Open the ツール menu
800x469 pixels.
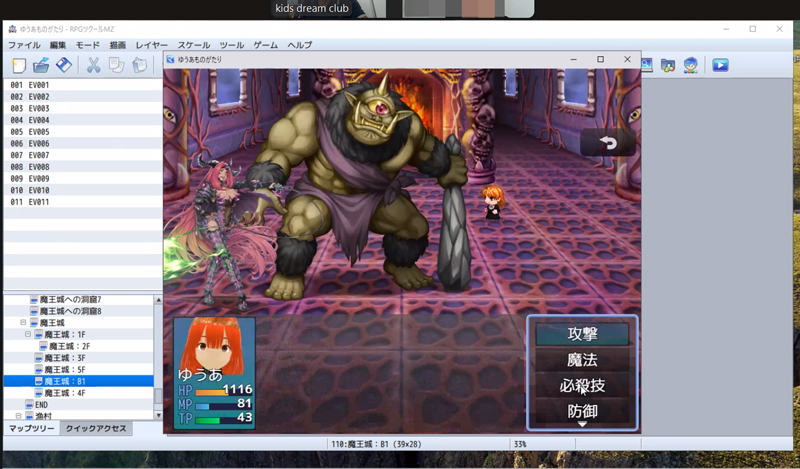point(232,45)
